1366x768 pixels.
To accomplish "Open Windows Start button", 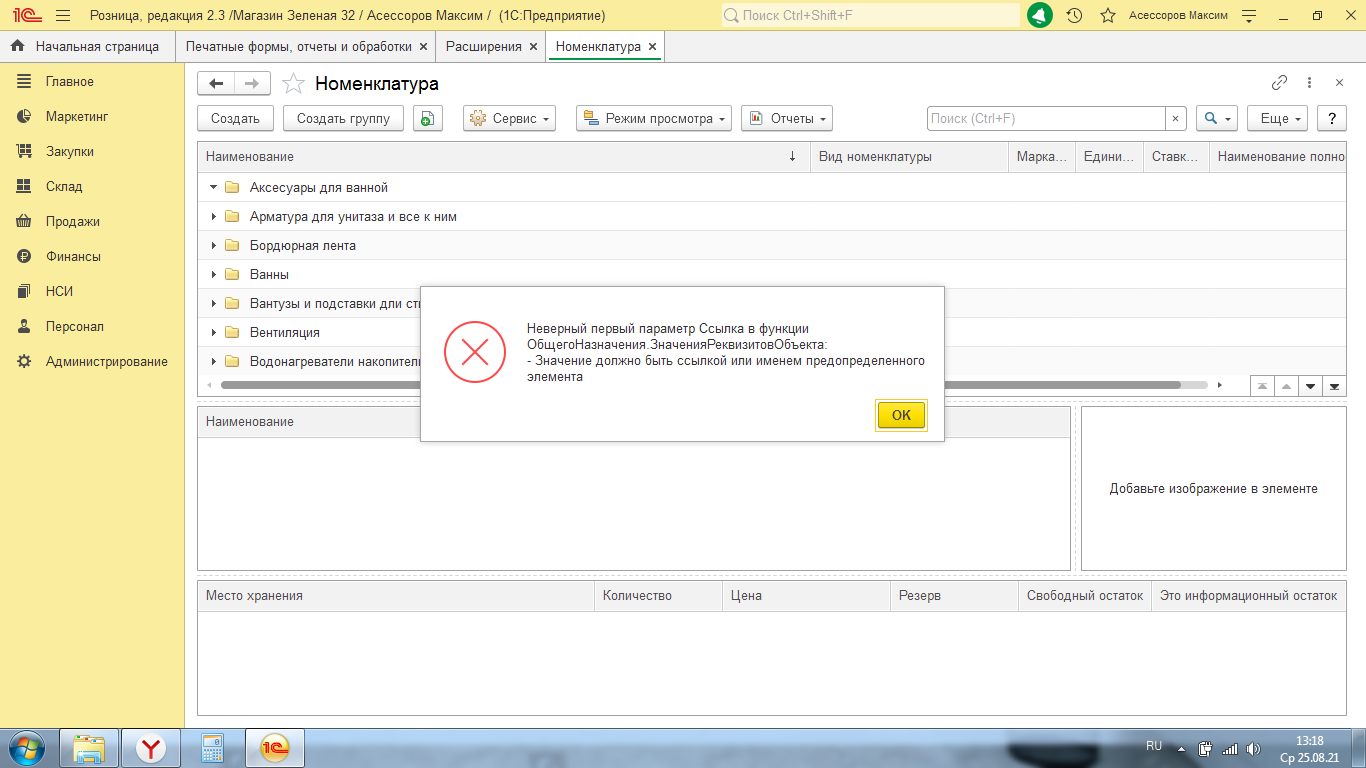I will pos(27,748).
